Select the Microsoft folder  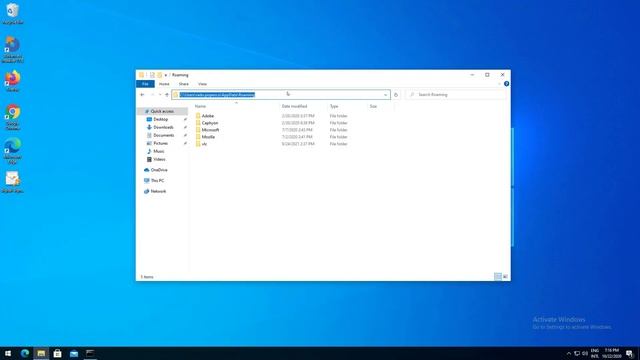tap(210, 130)
